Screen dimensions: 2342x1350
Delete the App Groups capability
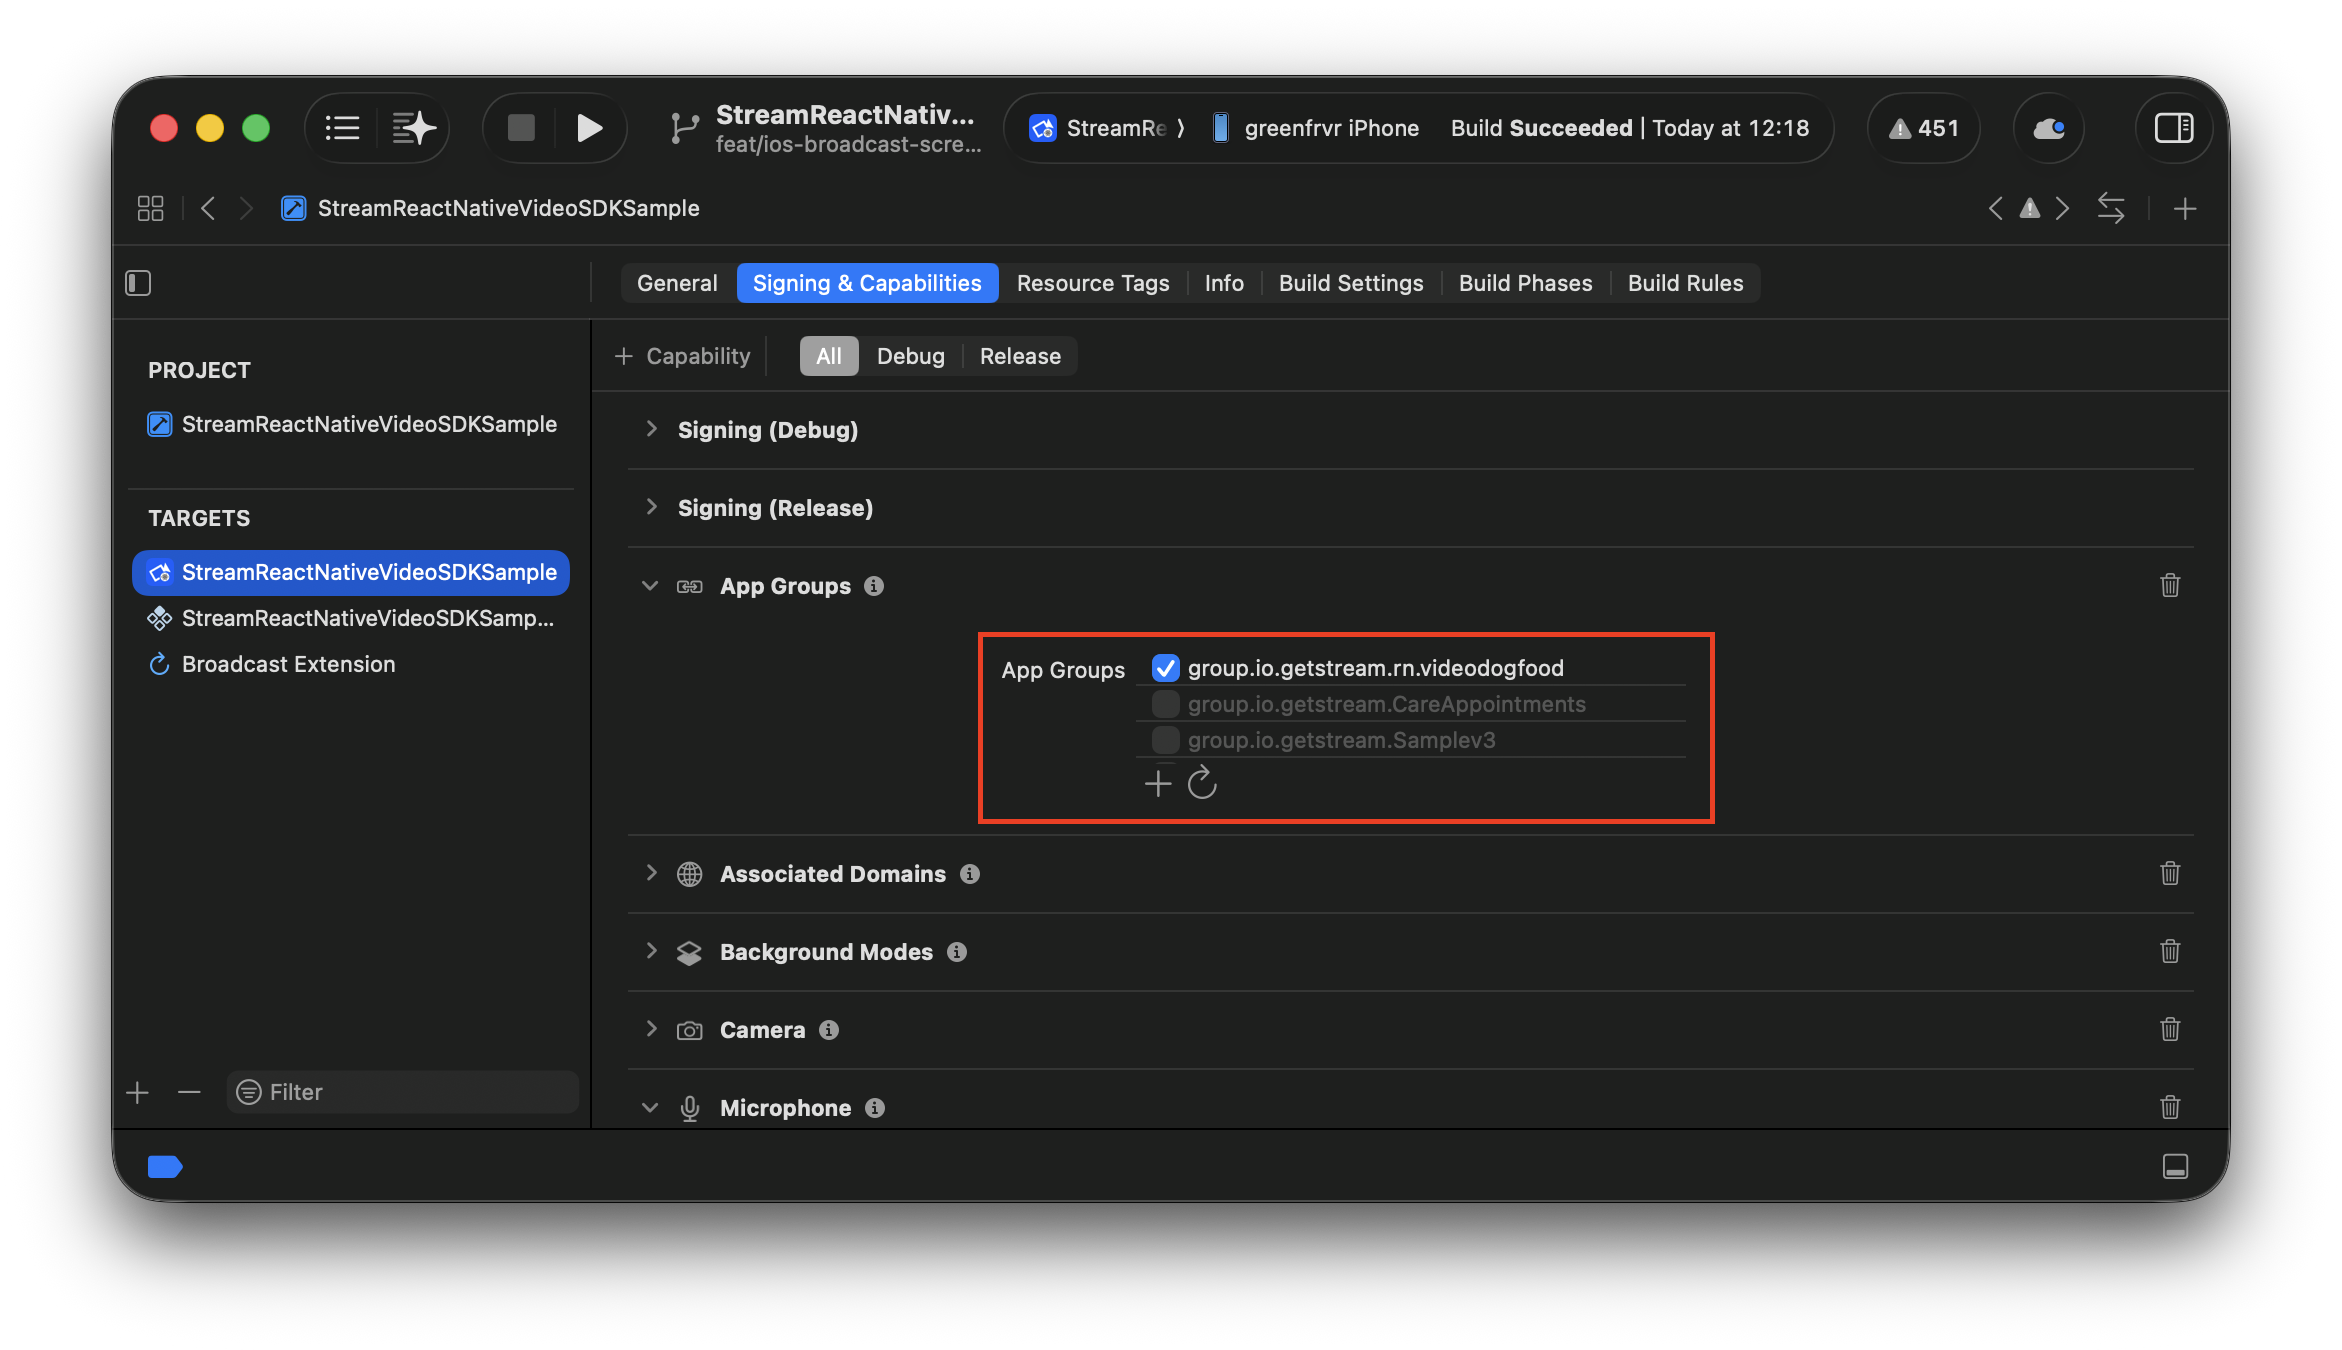(x=2170, y=585)
